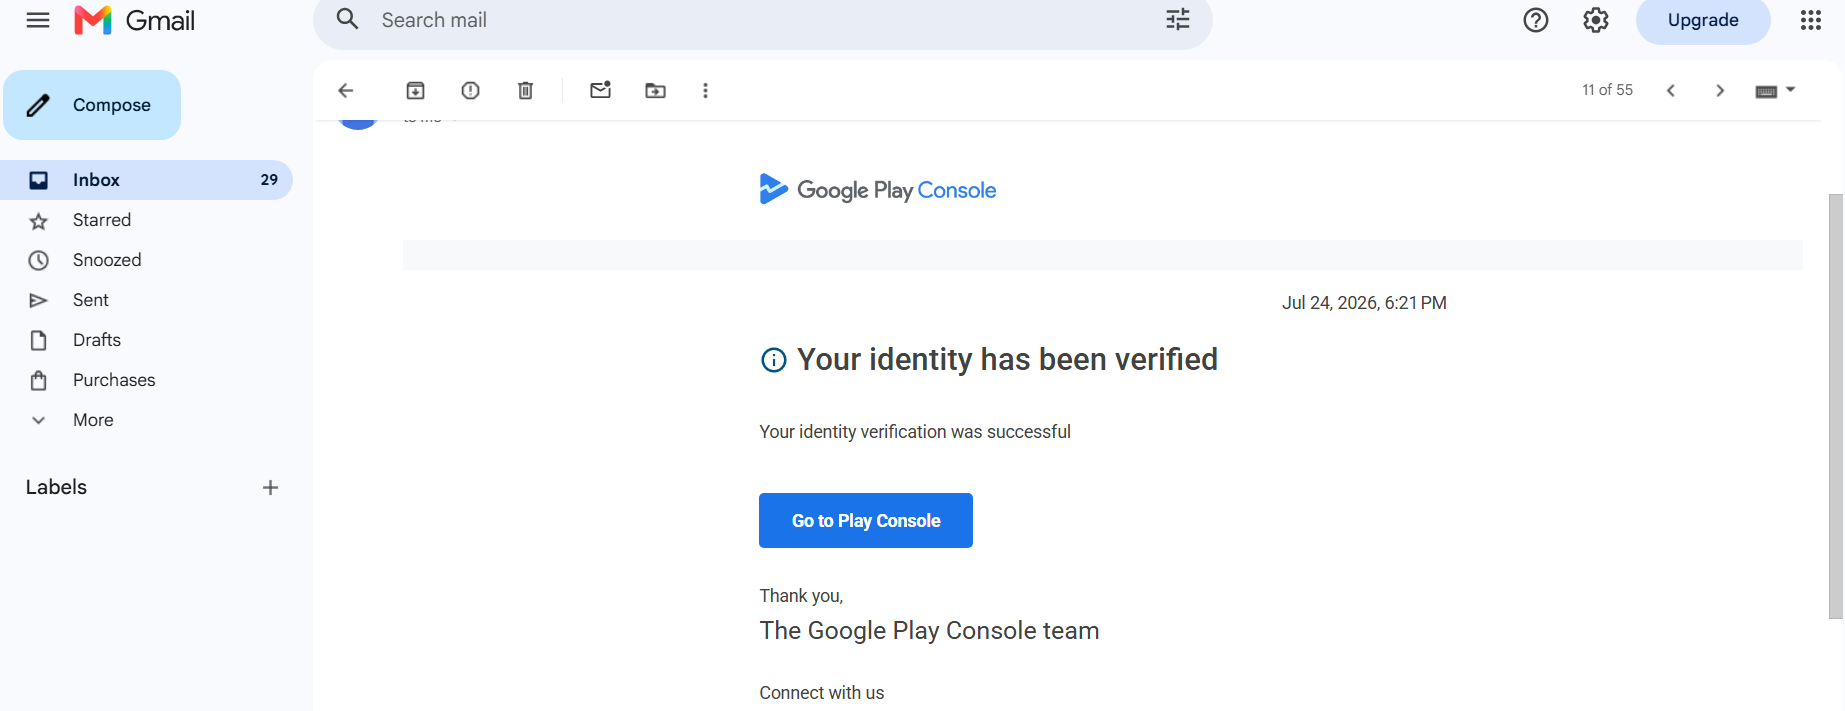Report this email as spam
Image resolution: width=1845 pixels, height=711 pixels.
click(x=470, y=91)
